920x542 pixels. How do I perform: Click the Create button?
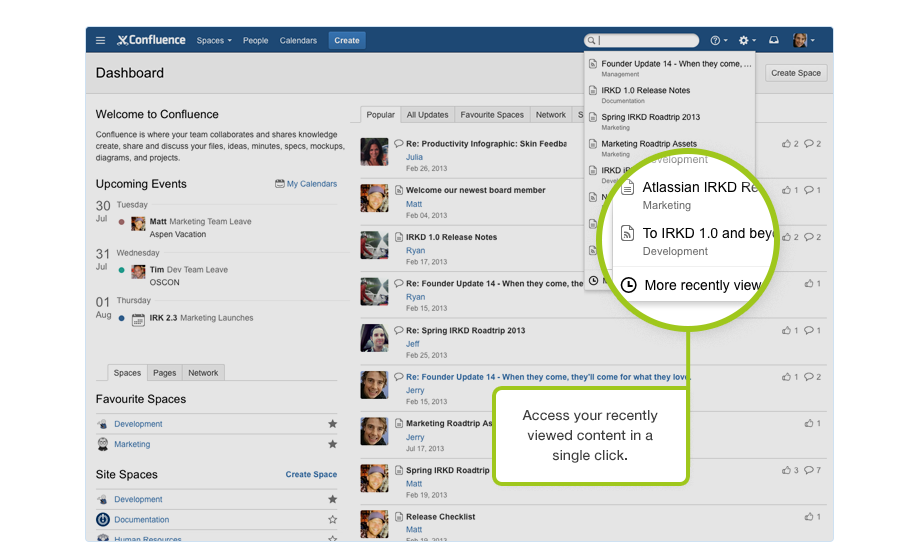[x=347, y=40]
